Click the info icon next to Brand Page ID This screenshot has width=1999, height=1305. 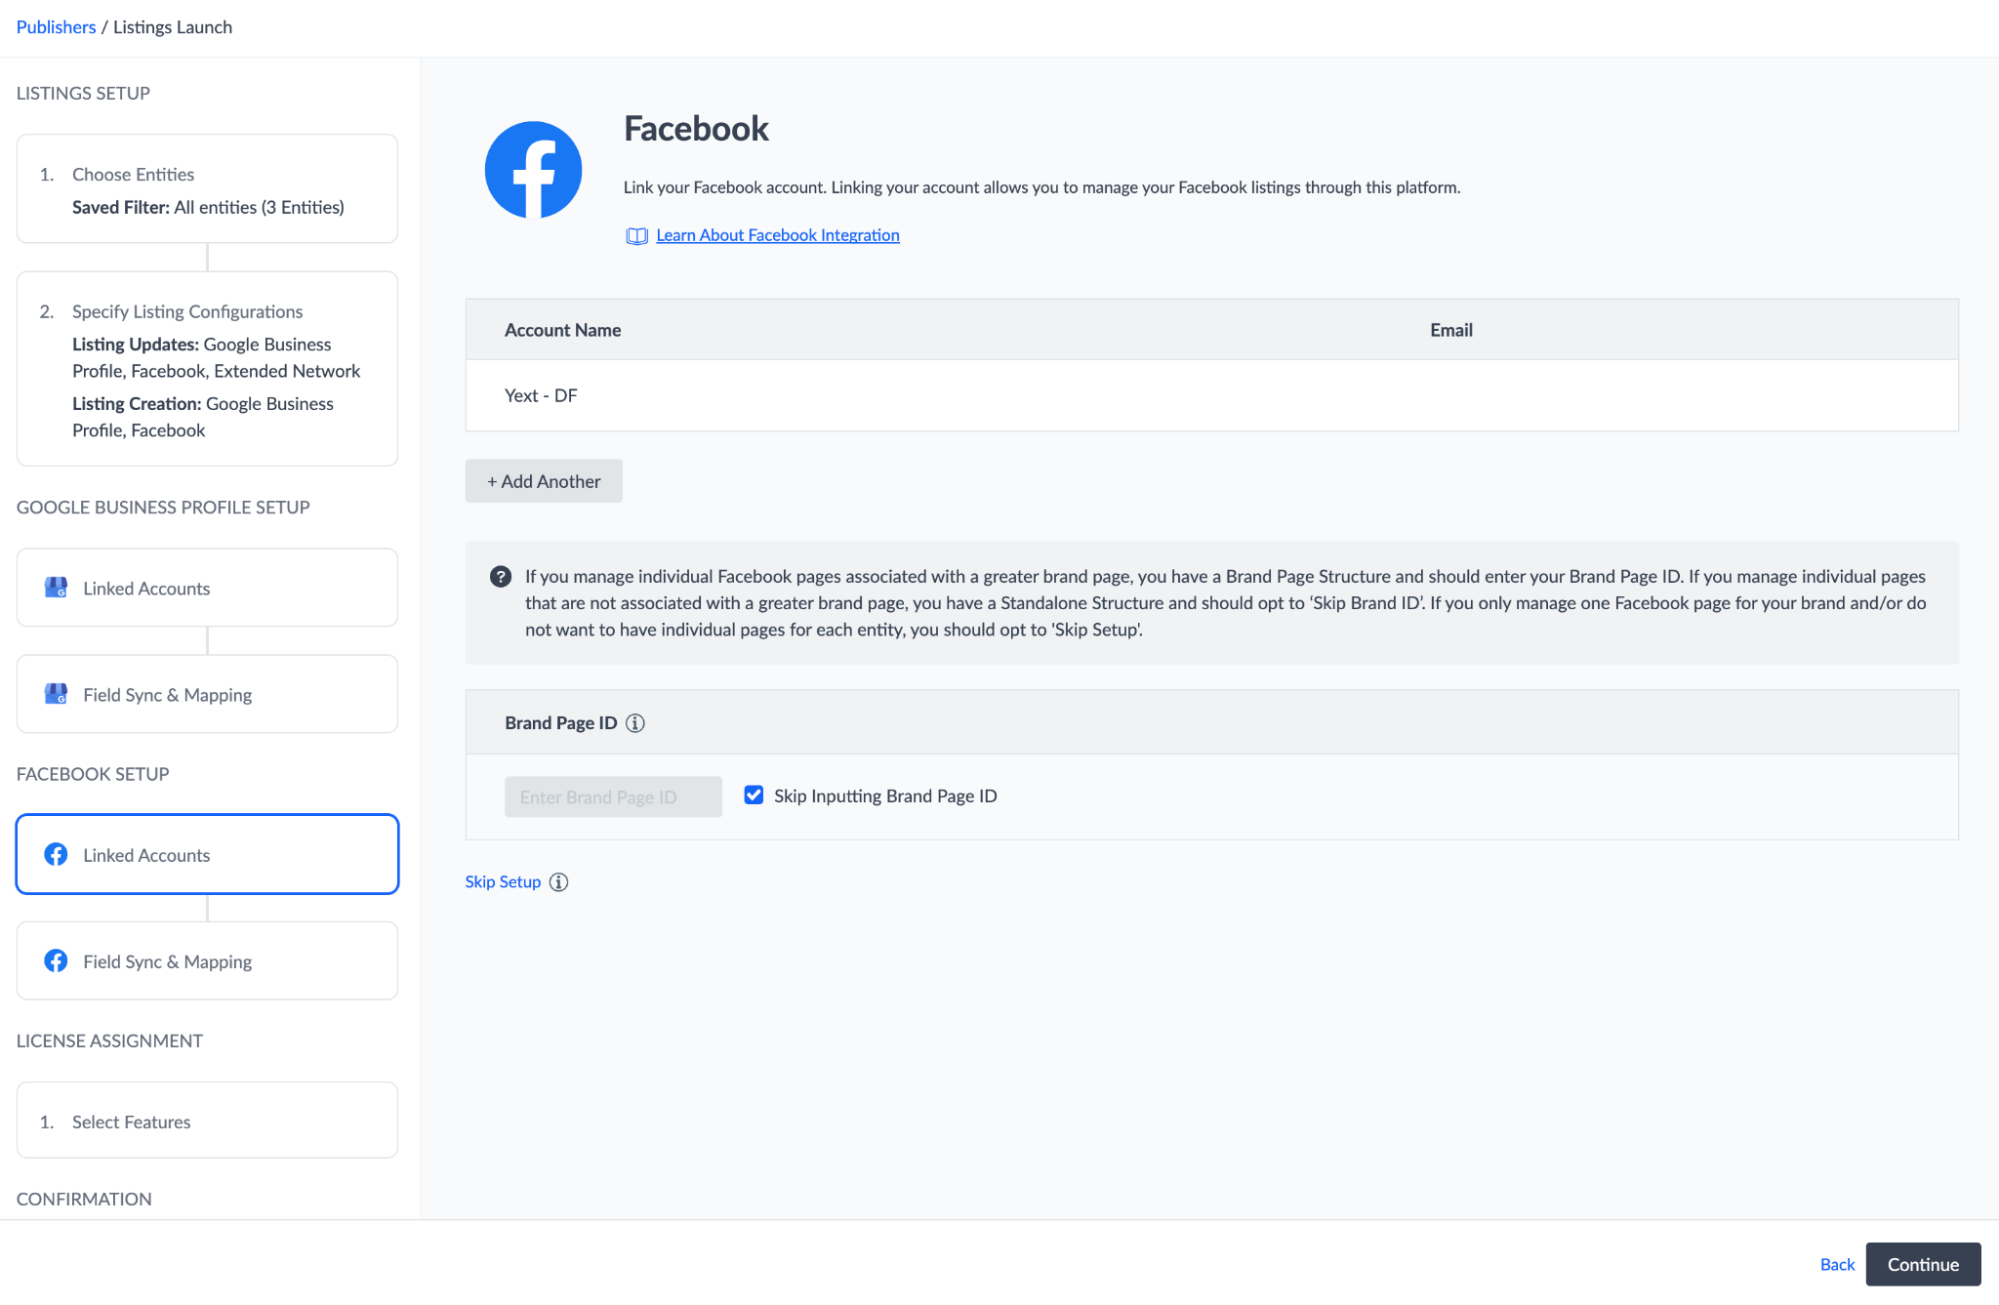635,723
